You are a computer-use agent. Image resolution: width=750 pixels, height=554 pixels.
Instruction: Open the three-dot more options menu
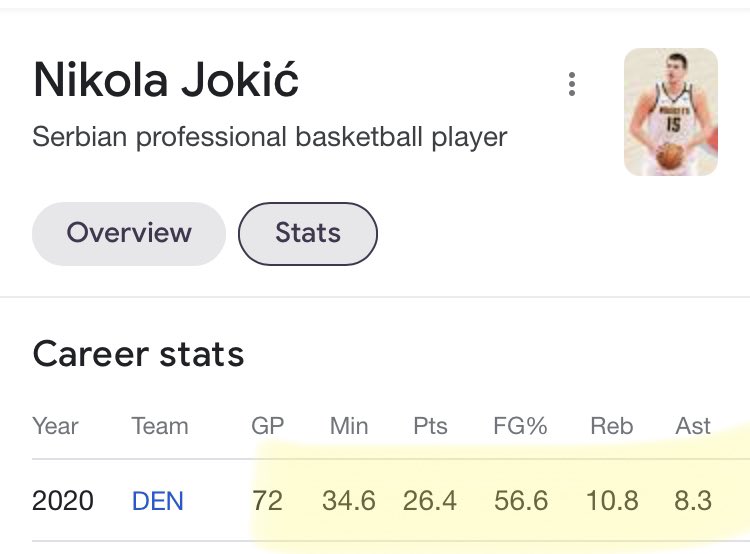[572, 84]
